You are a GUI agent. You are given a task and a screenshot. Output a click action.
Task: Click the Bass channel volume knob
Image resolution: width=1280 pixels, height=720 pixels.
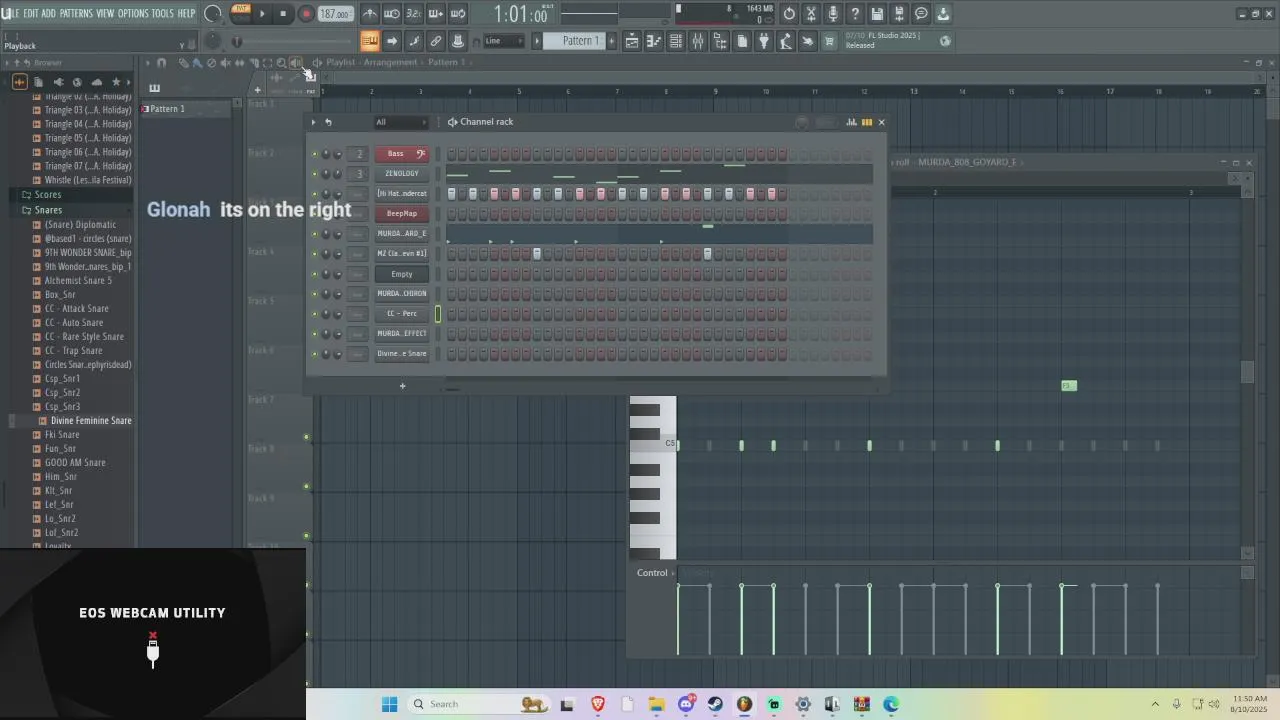[x=337, y=154]
